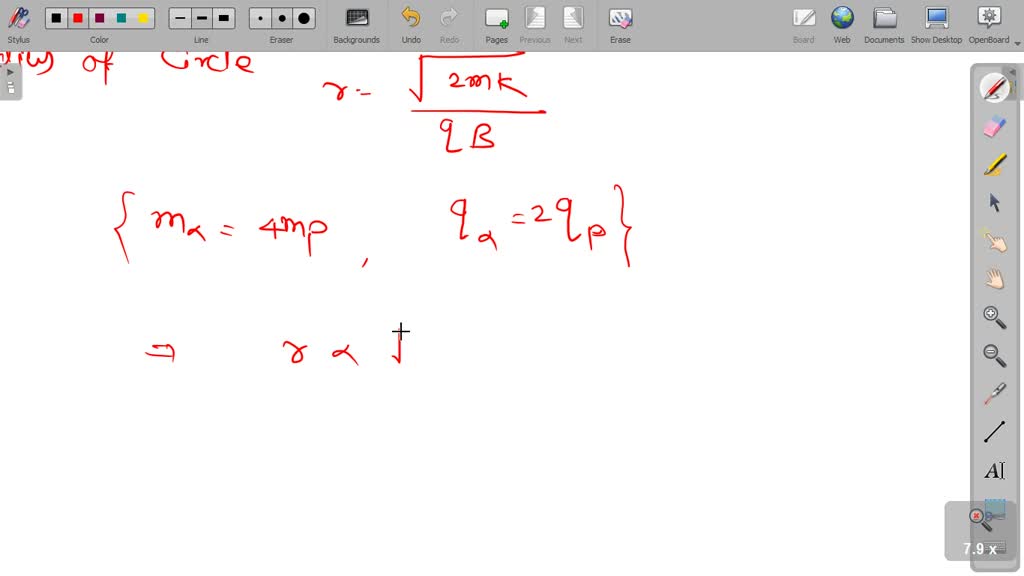Select the straight line drawing tool
1024x576 pixels.
[x=995, y=432]
